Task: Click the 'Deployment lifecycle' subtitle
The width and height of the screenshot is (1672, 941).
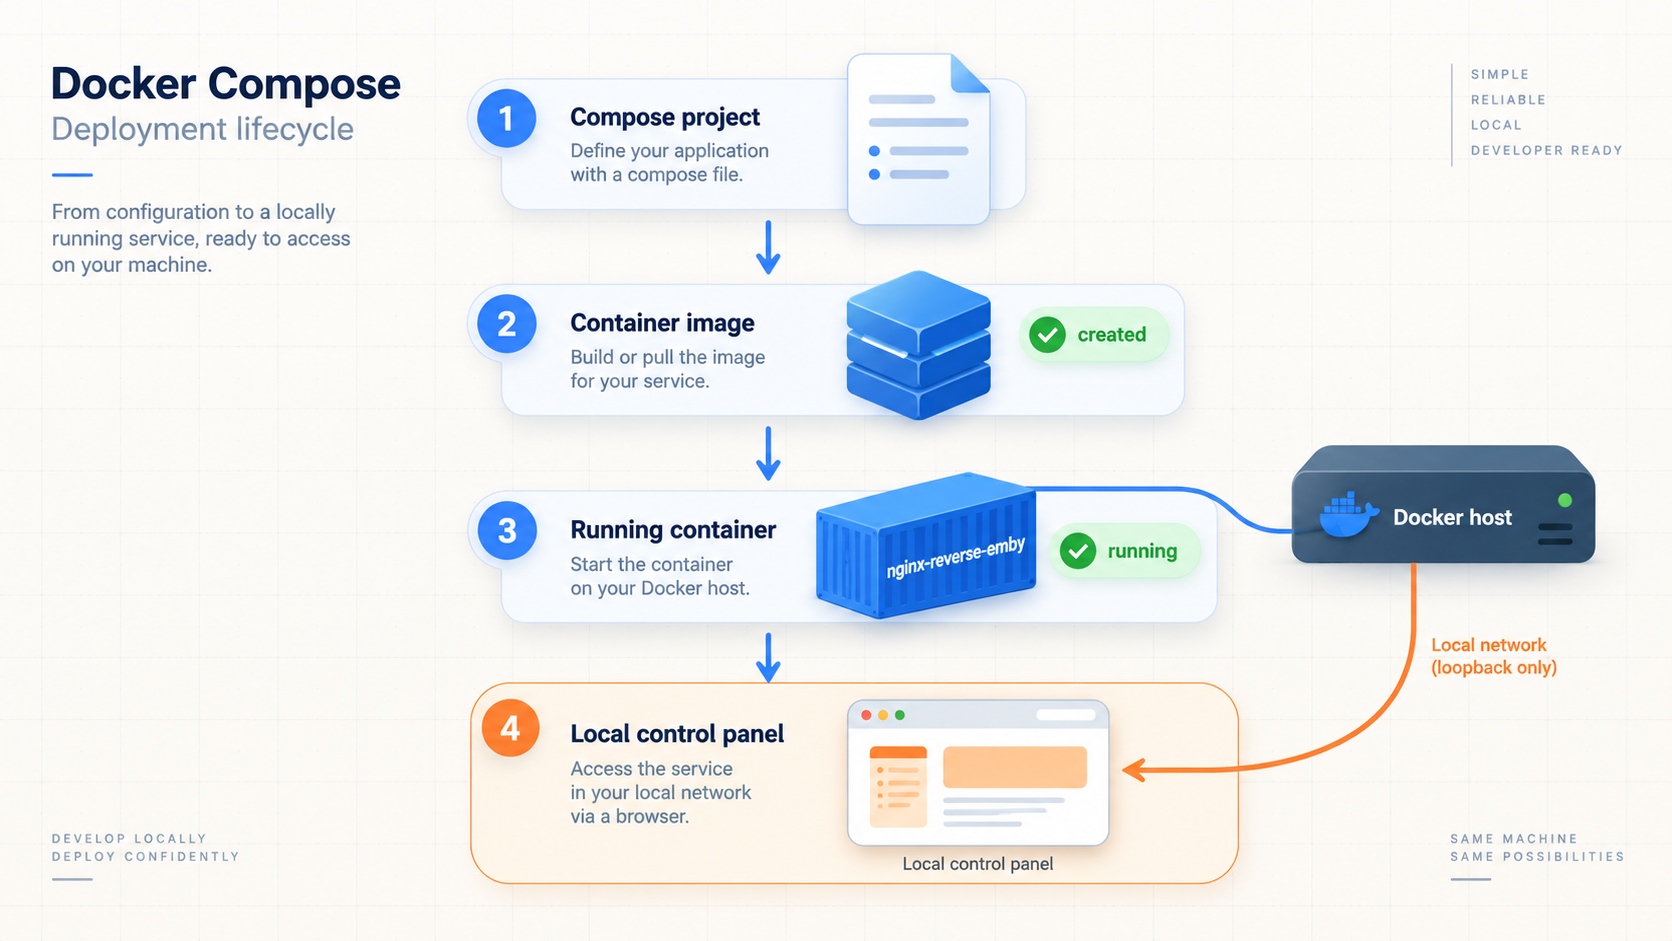Action: click(x=203, y=129)
